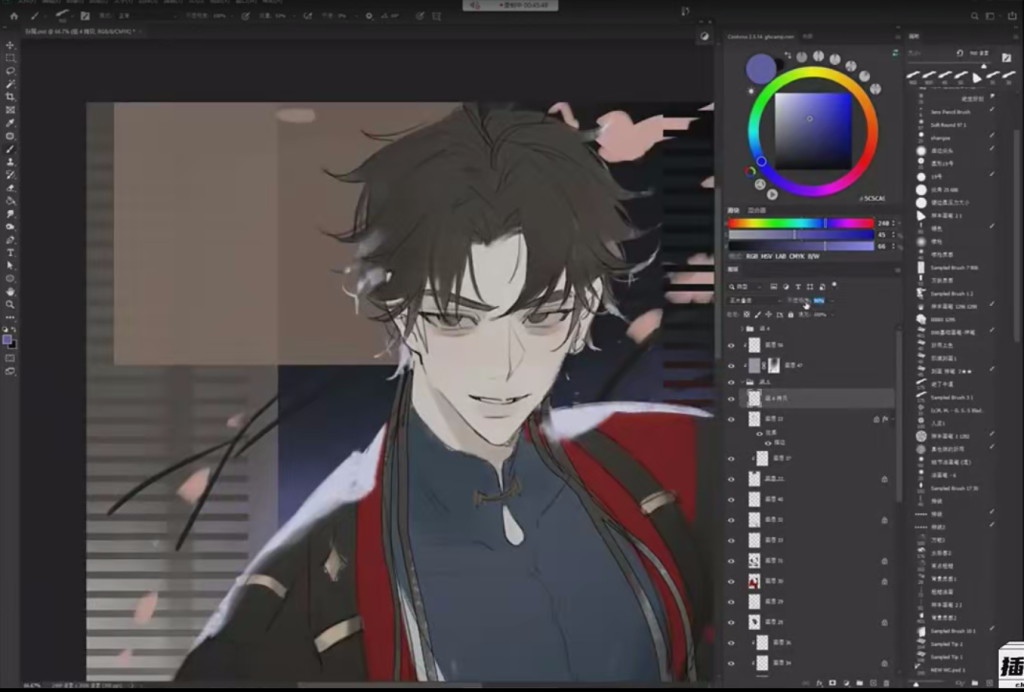Select the eyedropper icon in the Coolorus panel
Screen dimensions: 1024x692
coord(788,55)
